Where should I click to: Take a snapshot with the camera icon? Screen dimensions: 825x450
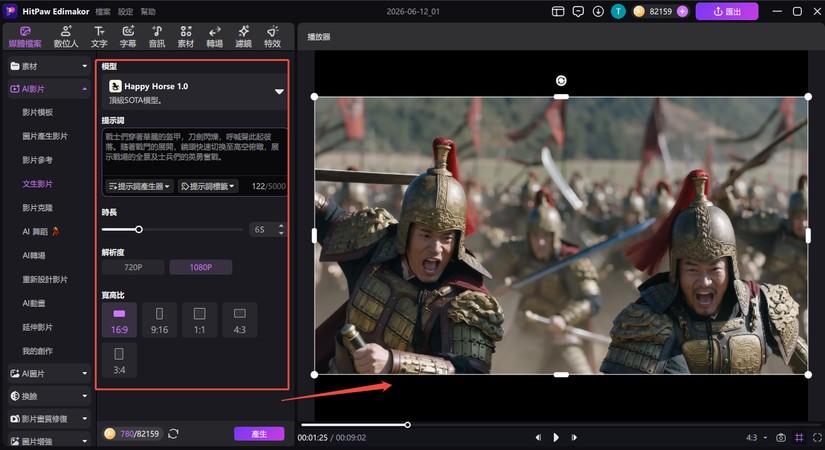(781, 437)
